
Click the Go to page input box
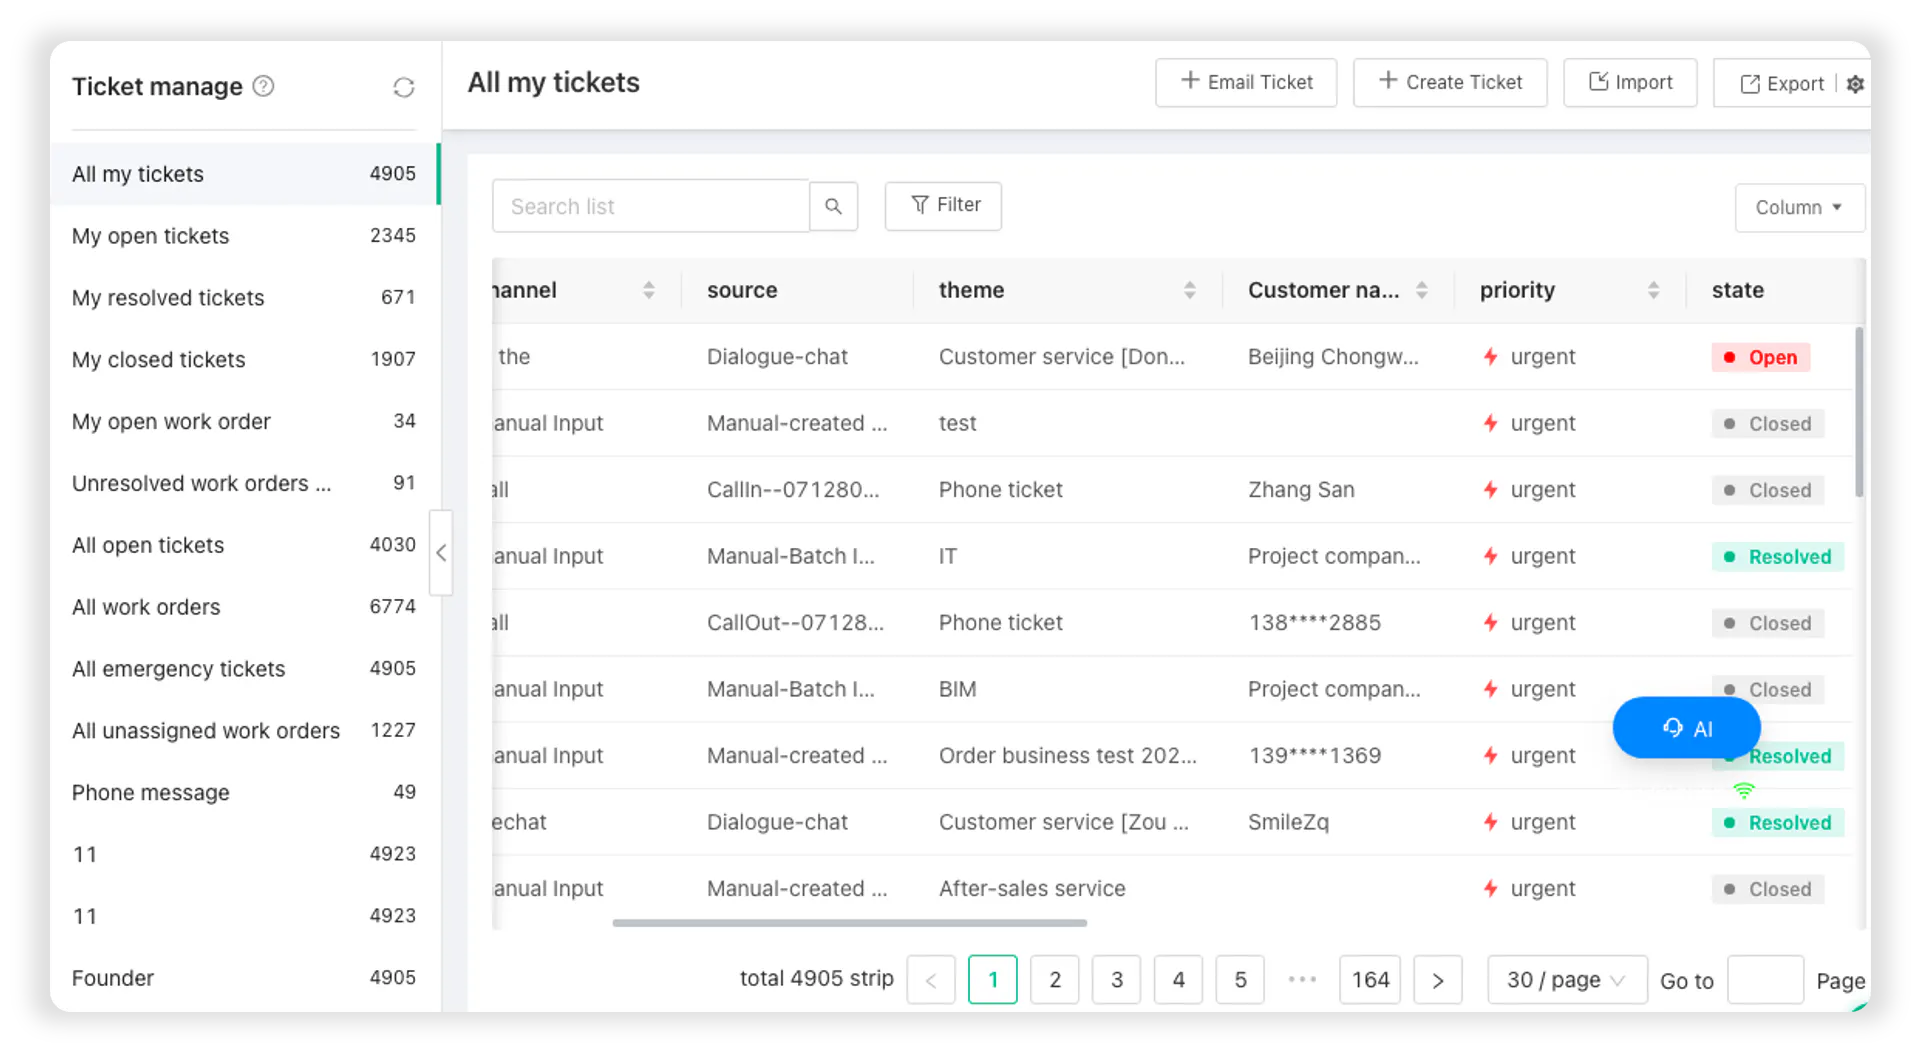click(1765, 980)
